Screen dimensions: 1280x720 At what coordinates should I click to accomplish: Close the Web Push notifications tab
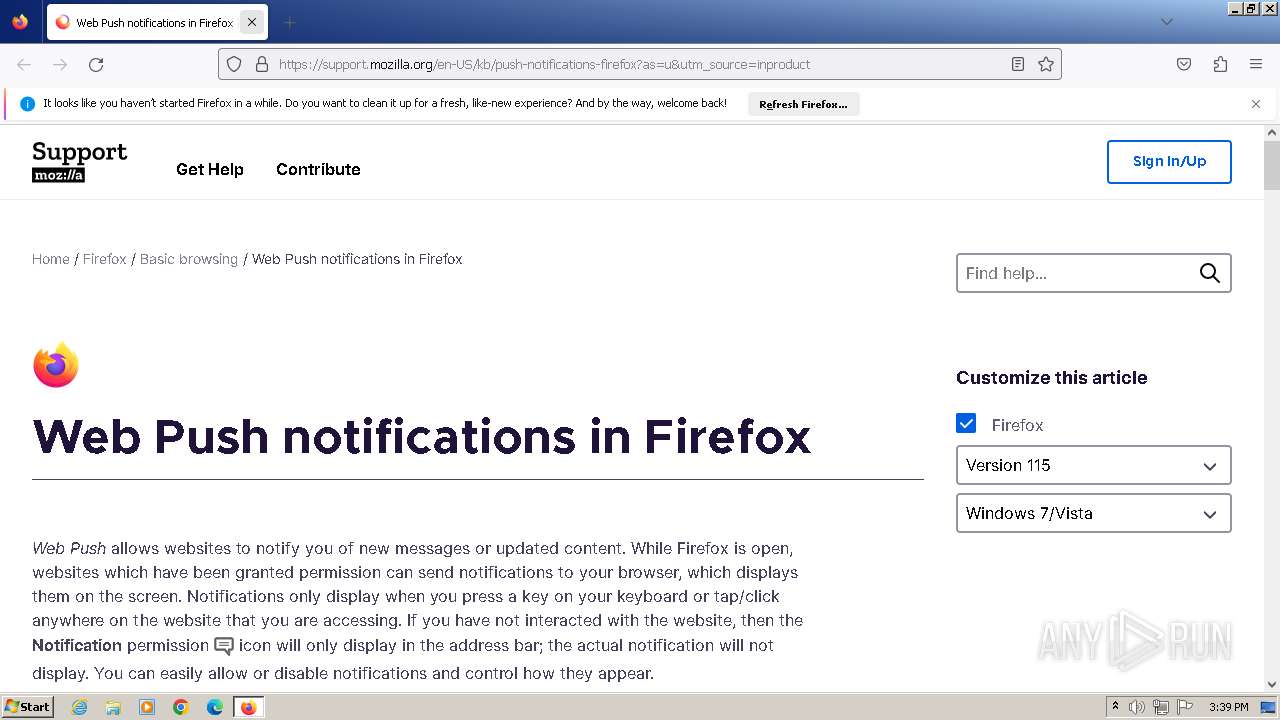tap(251, 22)
